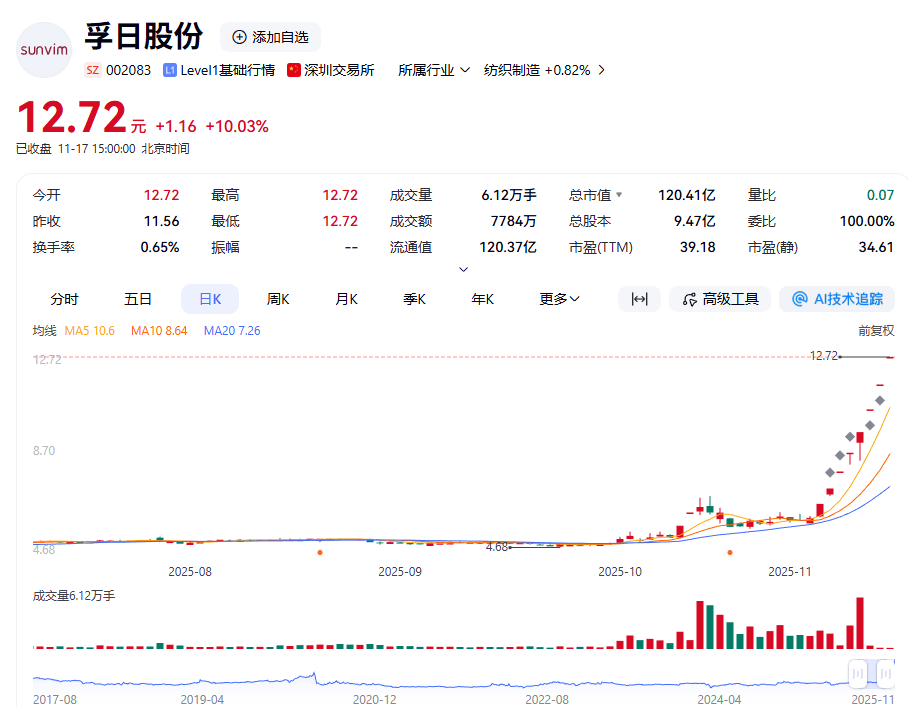The image size is (908, 707).
Task: Click the plus icon beside 添加自选
Action: (x=238, y=38)
